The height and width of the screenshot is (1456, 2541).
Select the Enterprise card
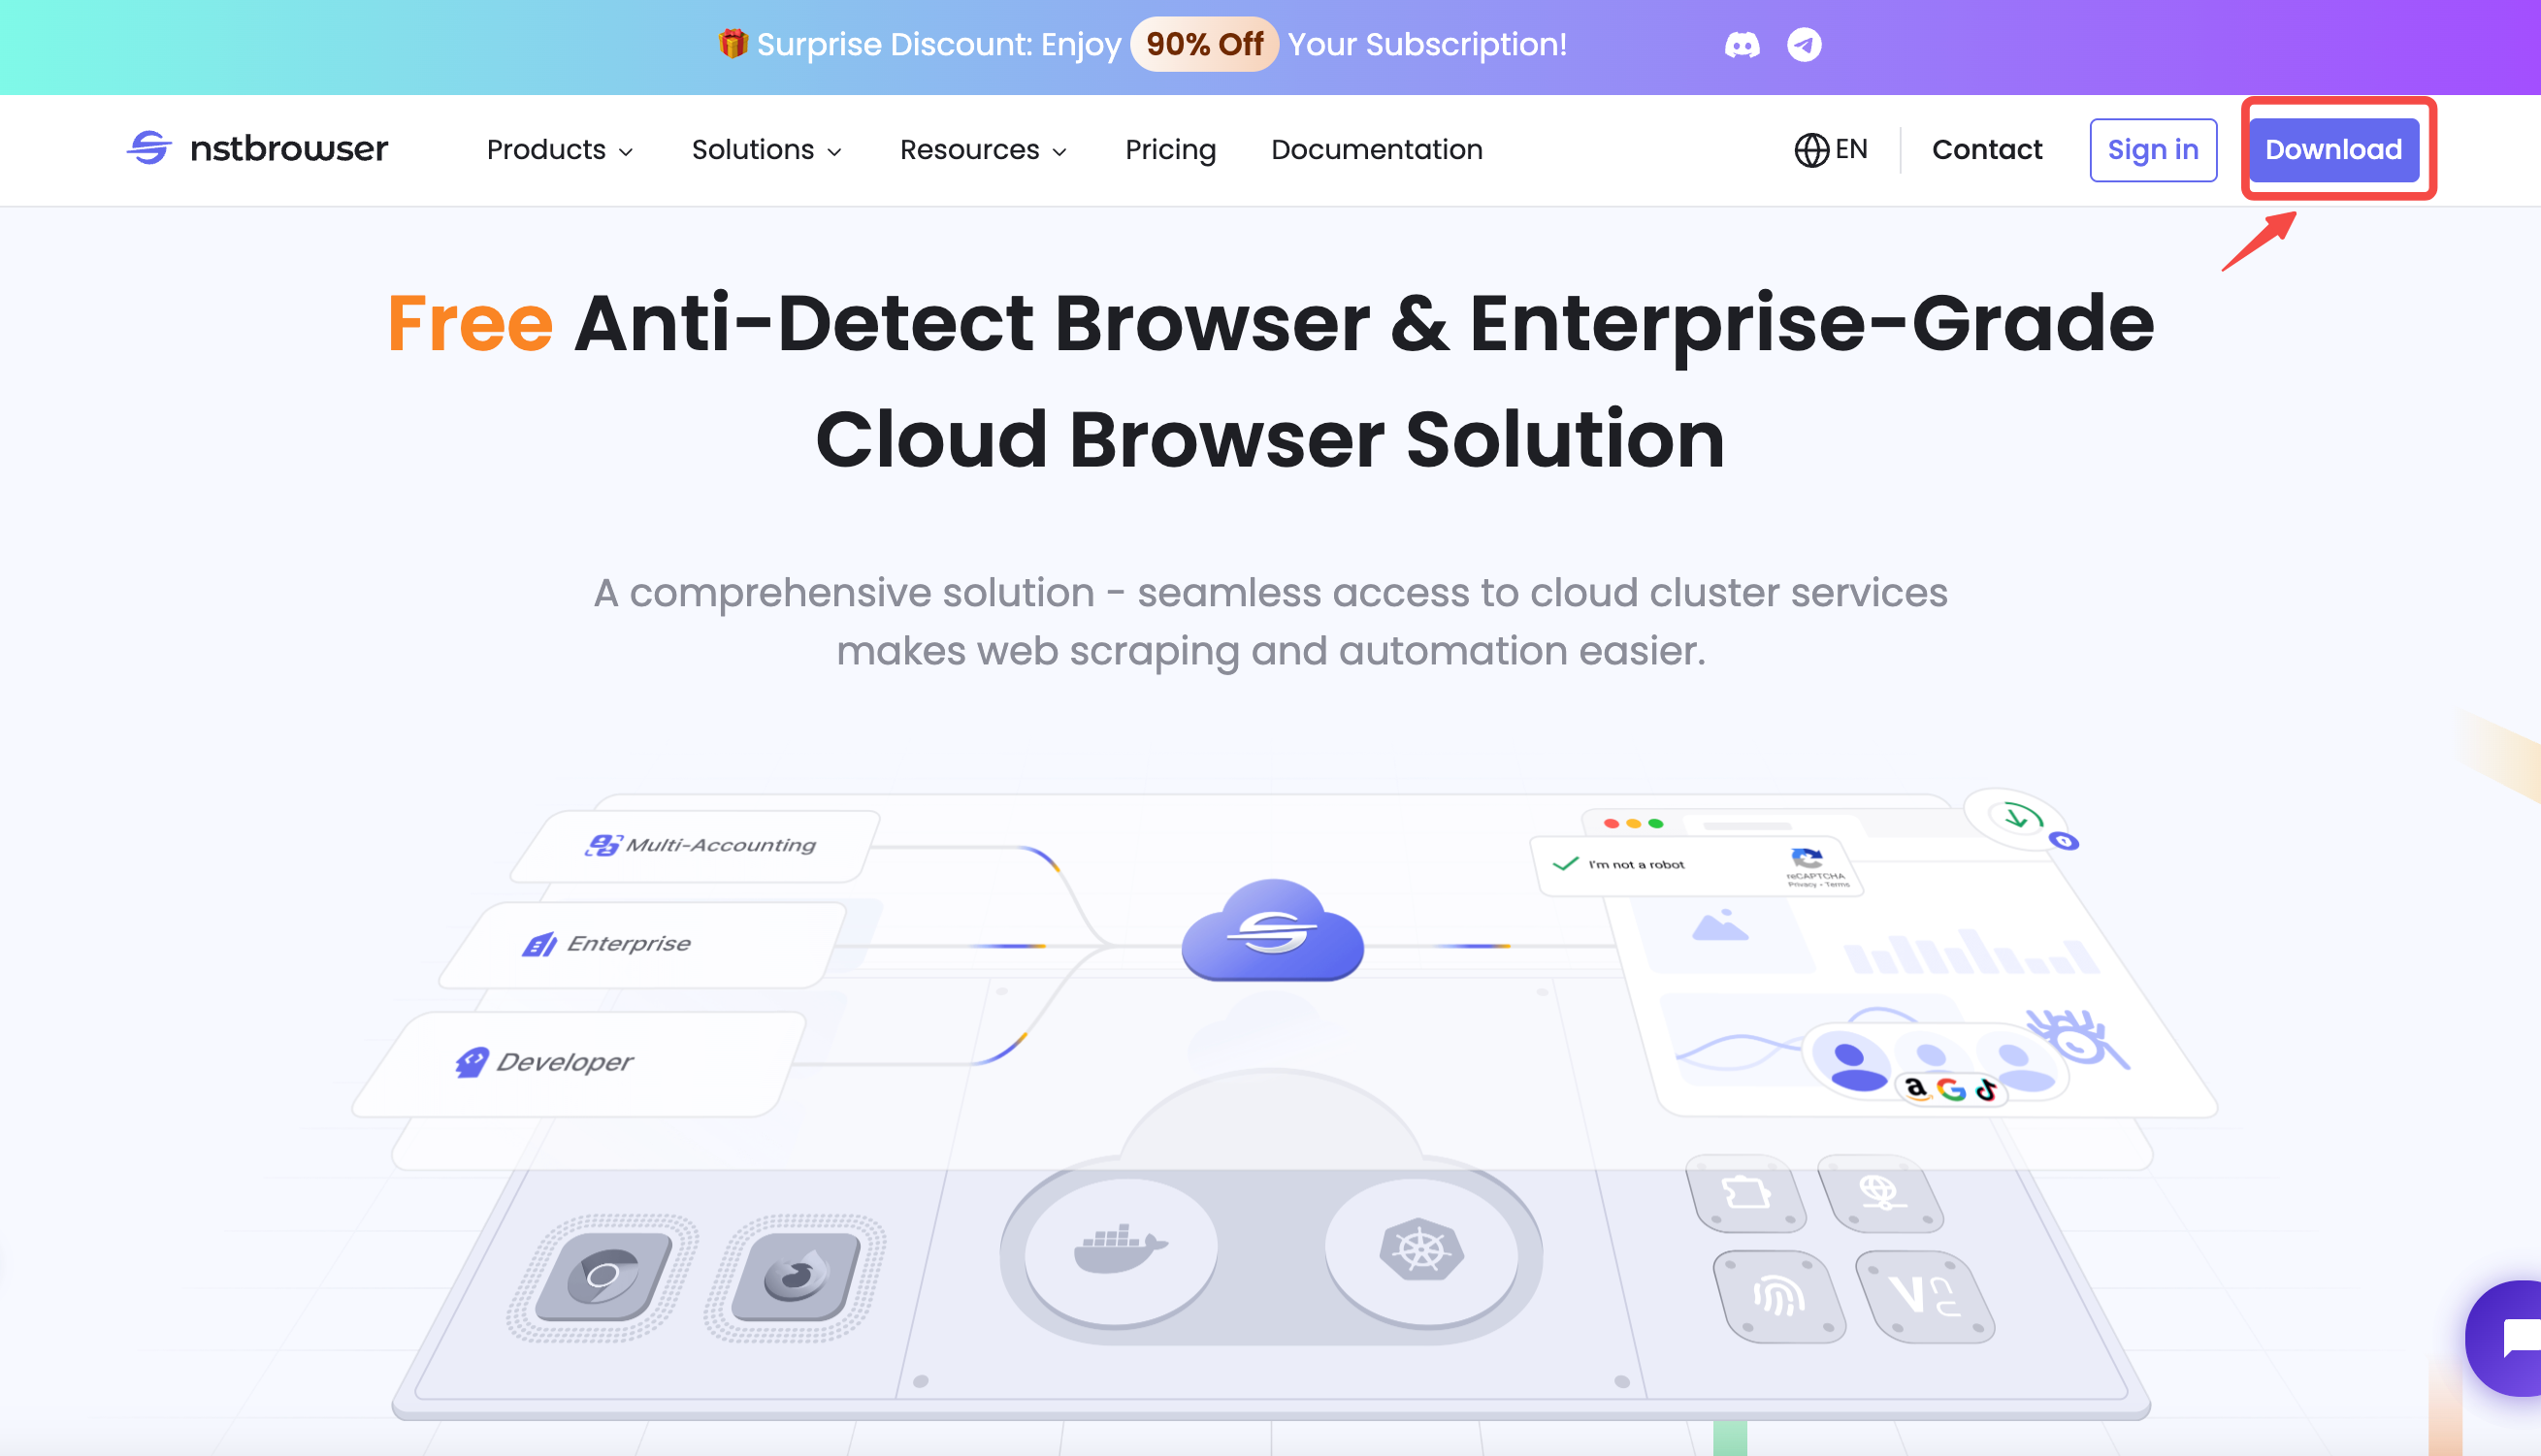643,944
